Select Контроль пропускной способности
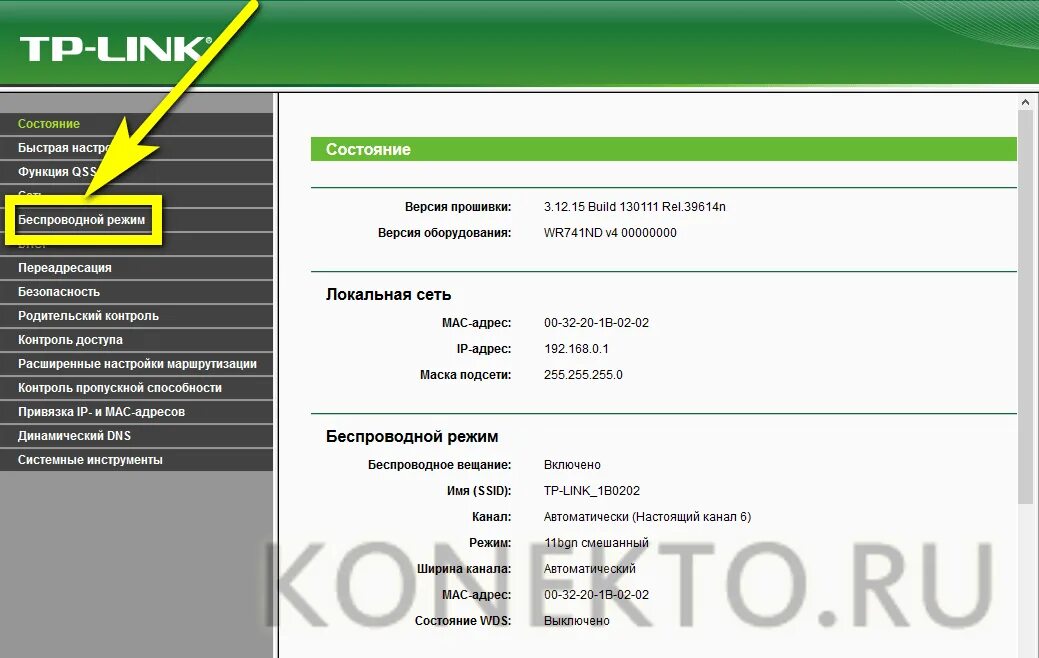 pyautogui.click(x=136, y=388)
